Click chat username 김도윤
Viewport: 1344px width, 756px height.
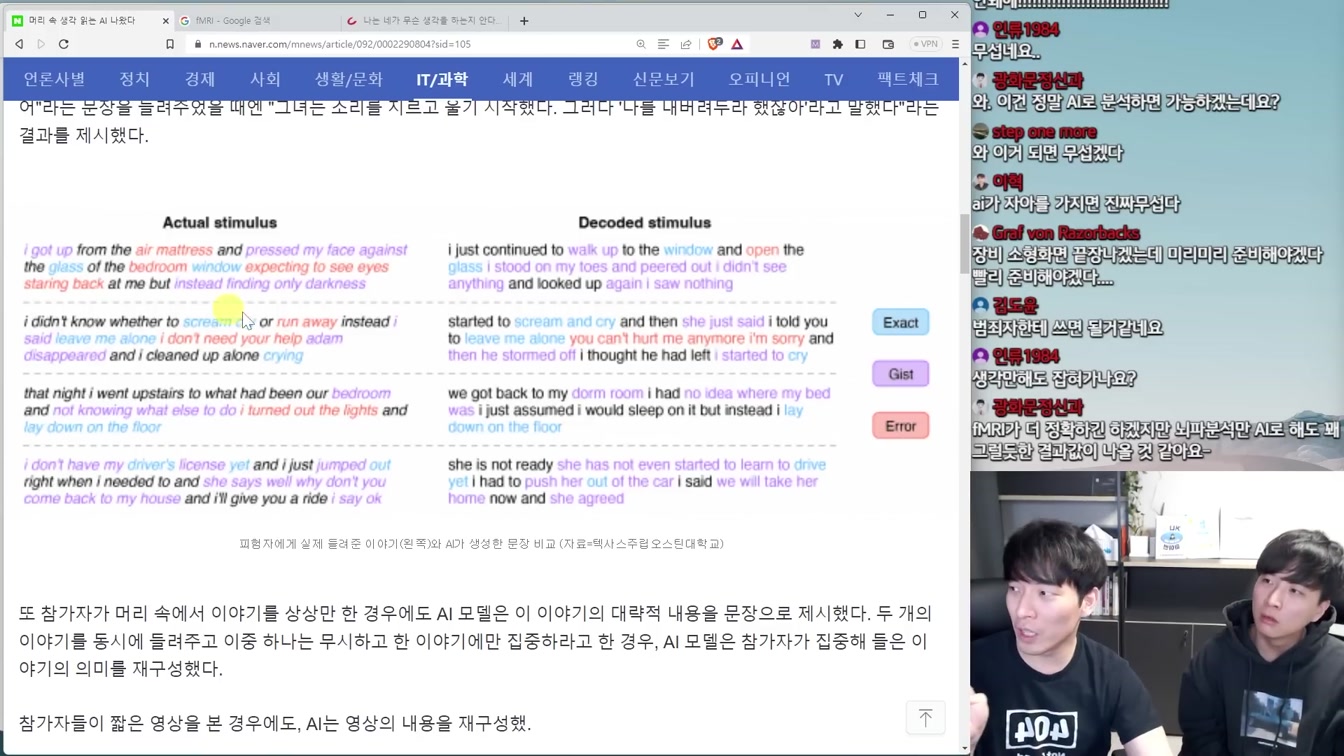pyautogui.click(x=1015, y=306)
